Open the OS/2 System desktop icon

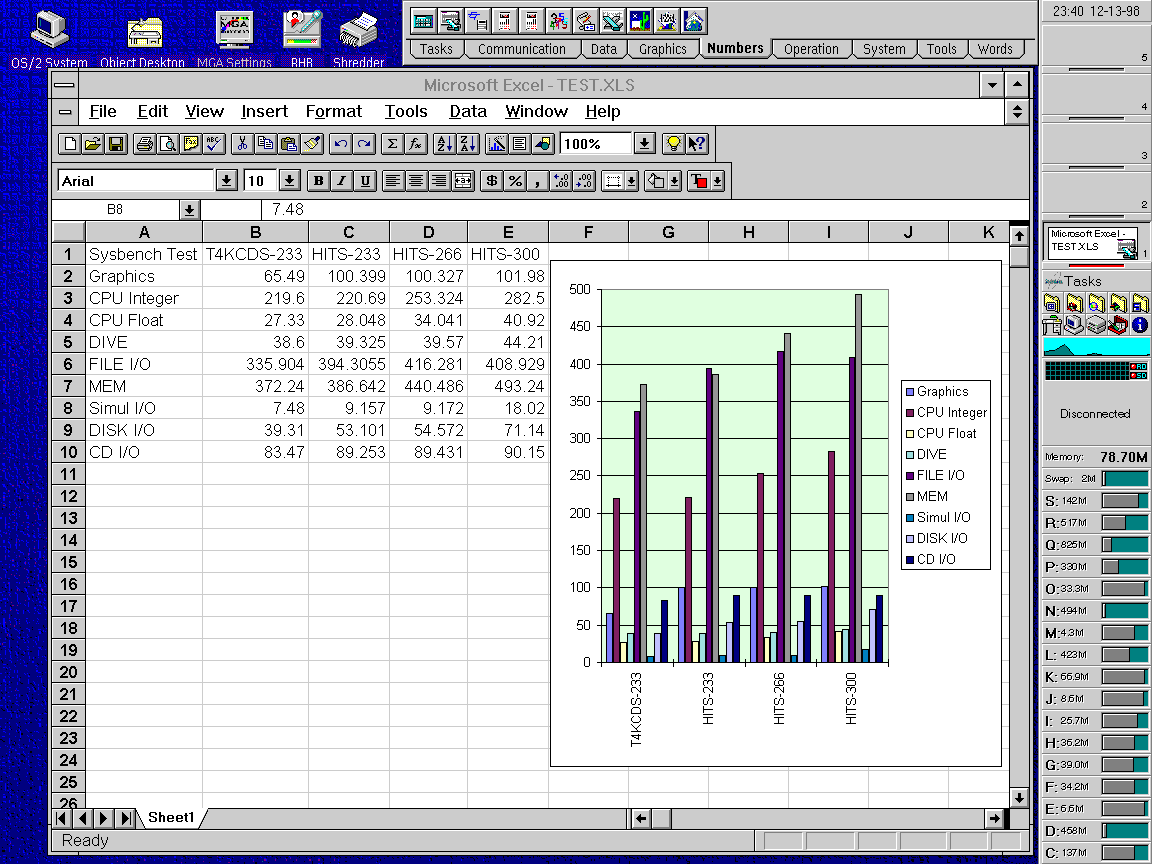coord(49,40)
